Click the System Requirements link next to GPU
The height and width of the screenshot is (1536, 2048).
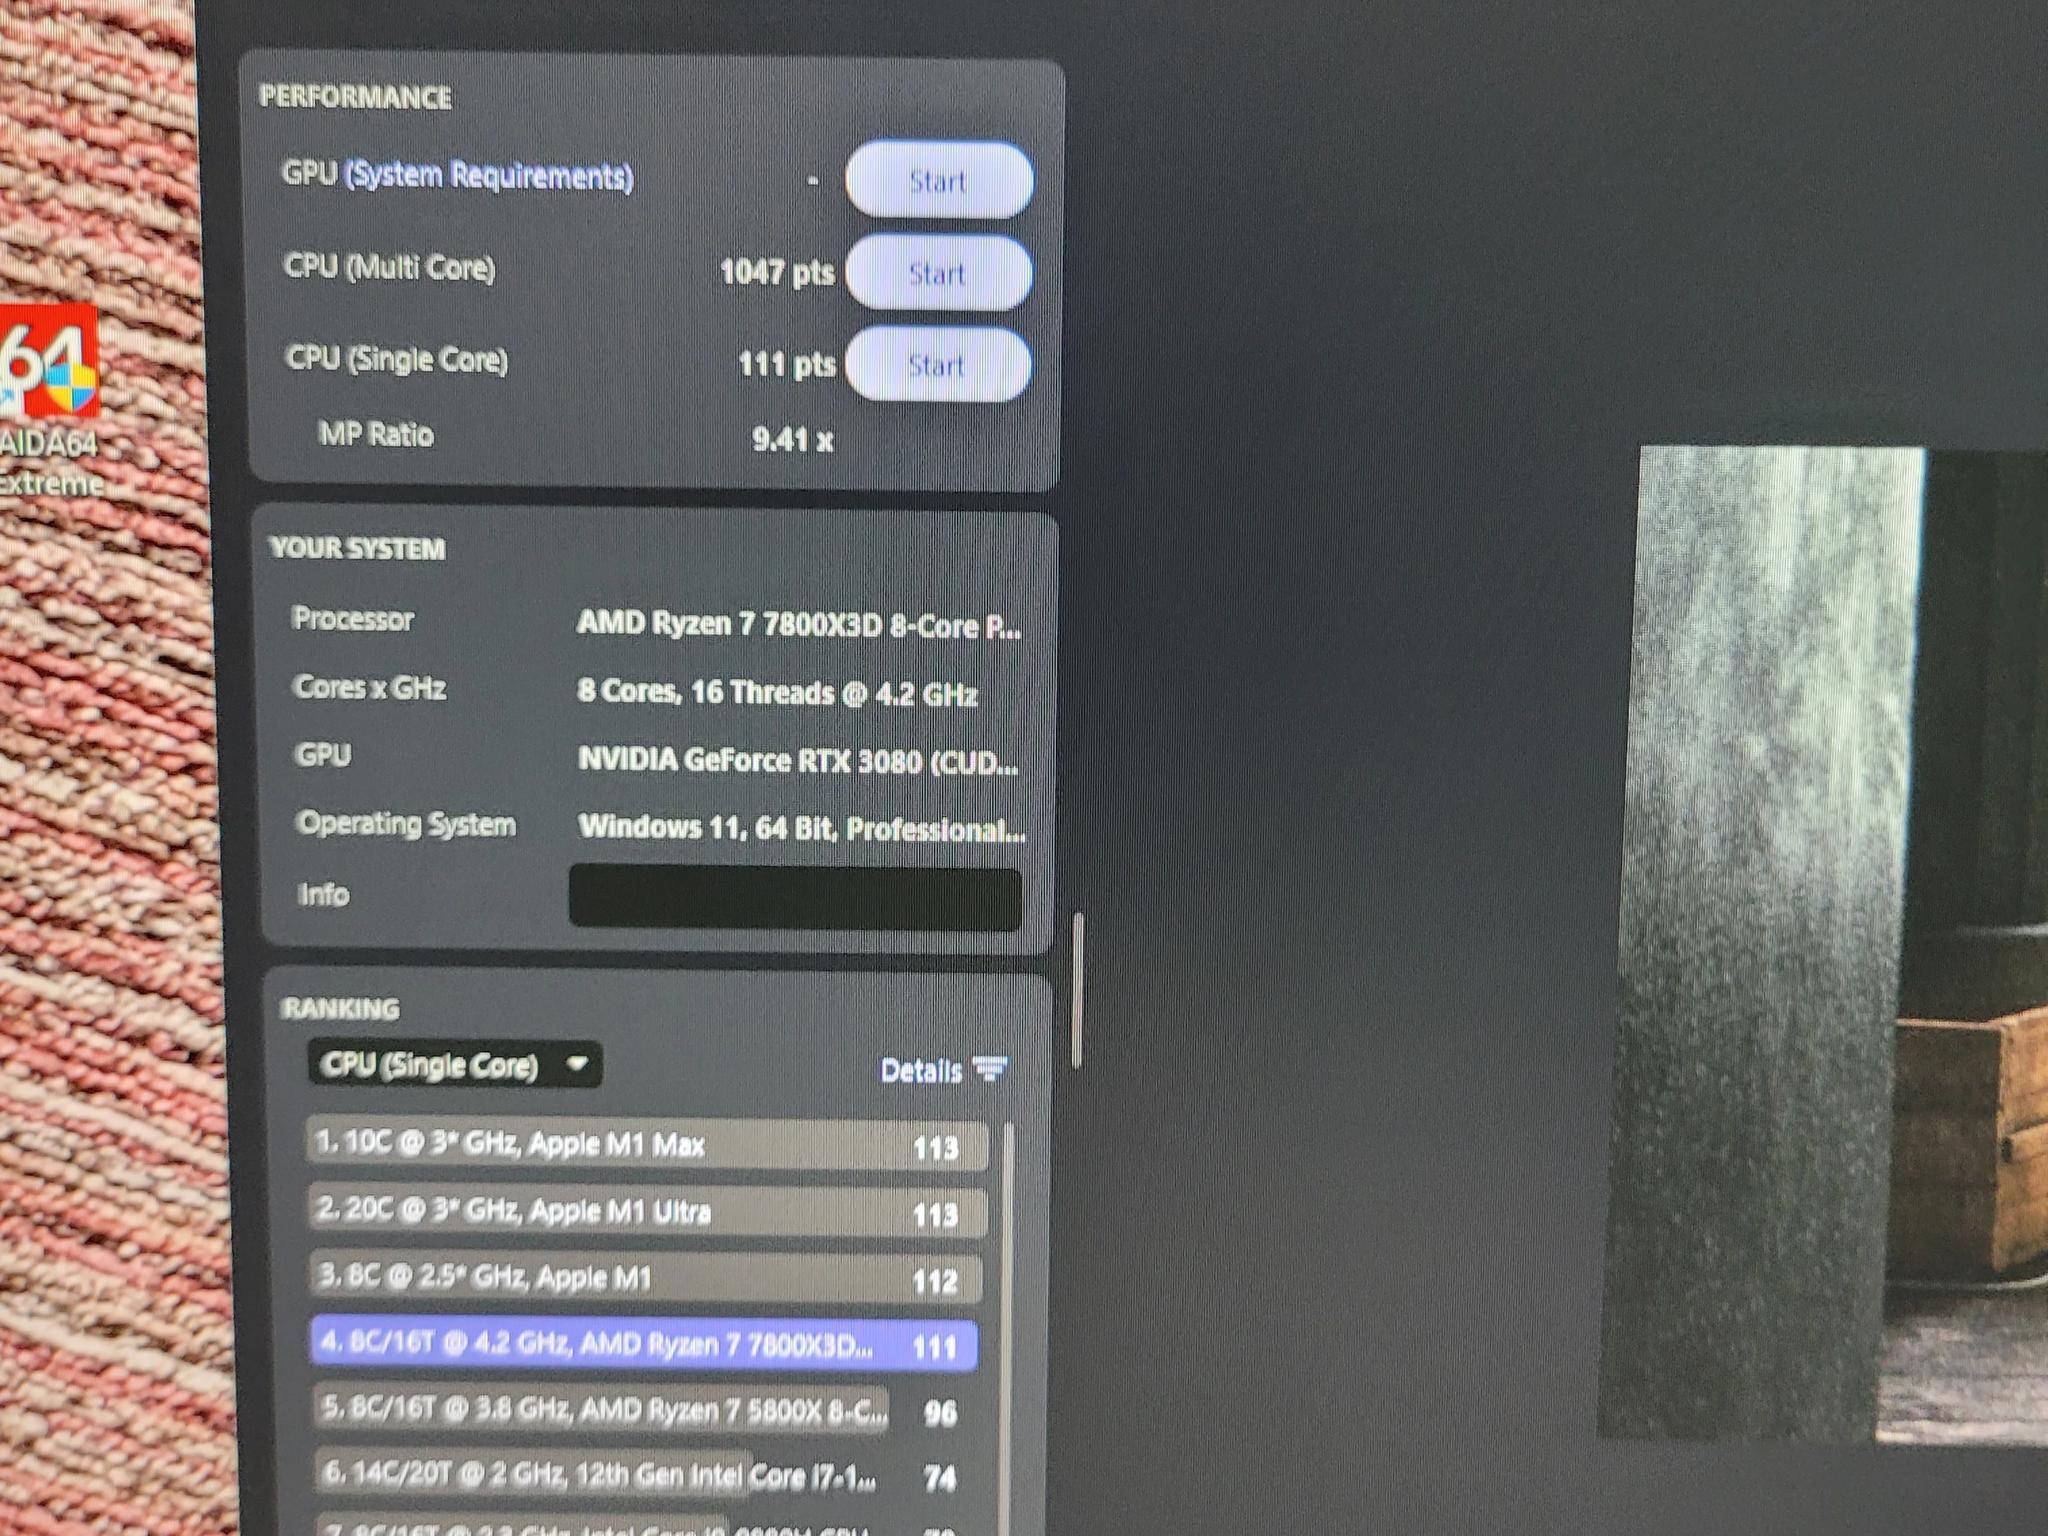489,176
